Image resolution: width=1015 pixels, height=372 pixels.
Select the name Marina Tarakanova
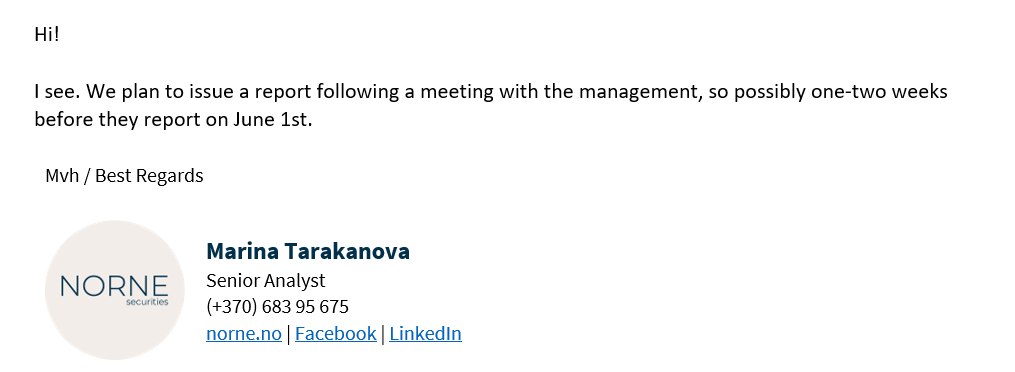307,251
